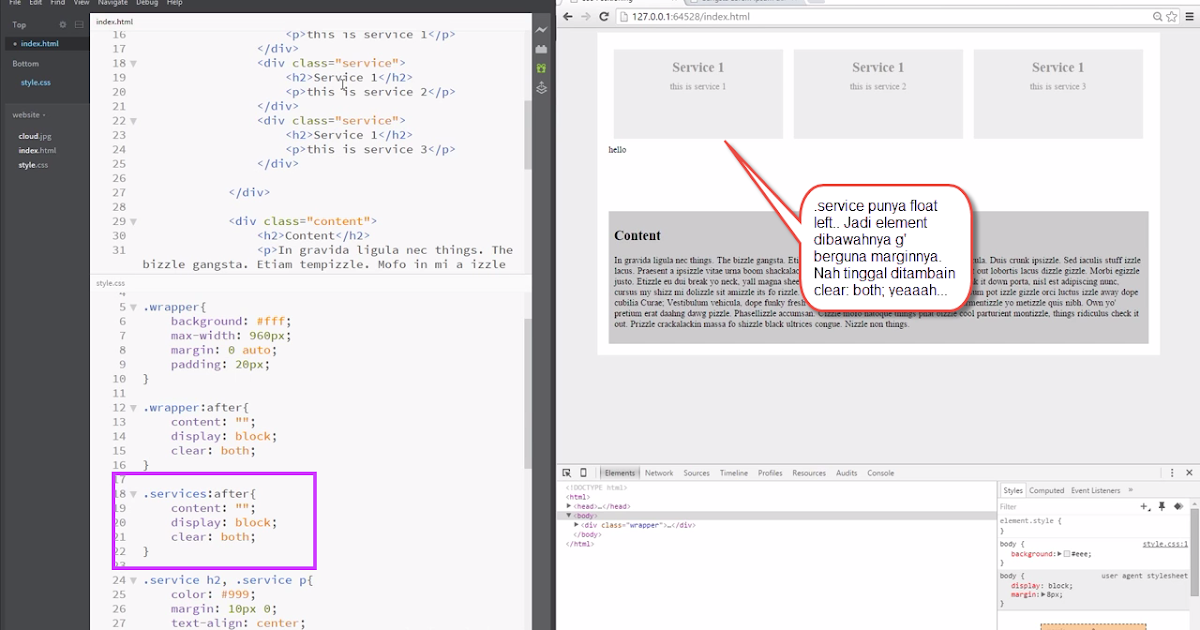Toggle color format with the diamond icon

pos(1179,506)
